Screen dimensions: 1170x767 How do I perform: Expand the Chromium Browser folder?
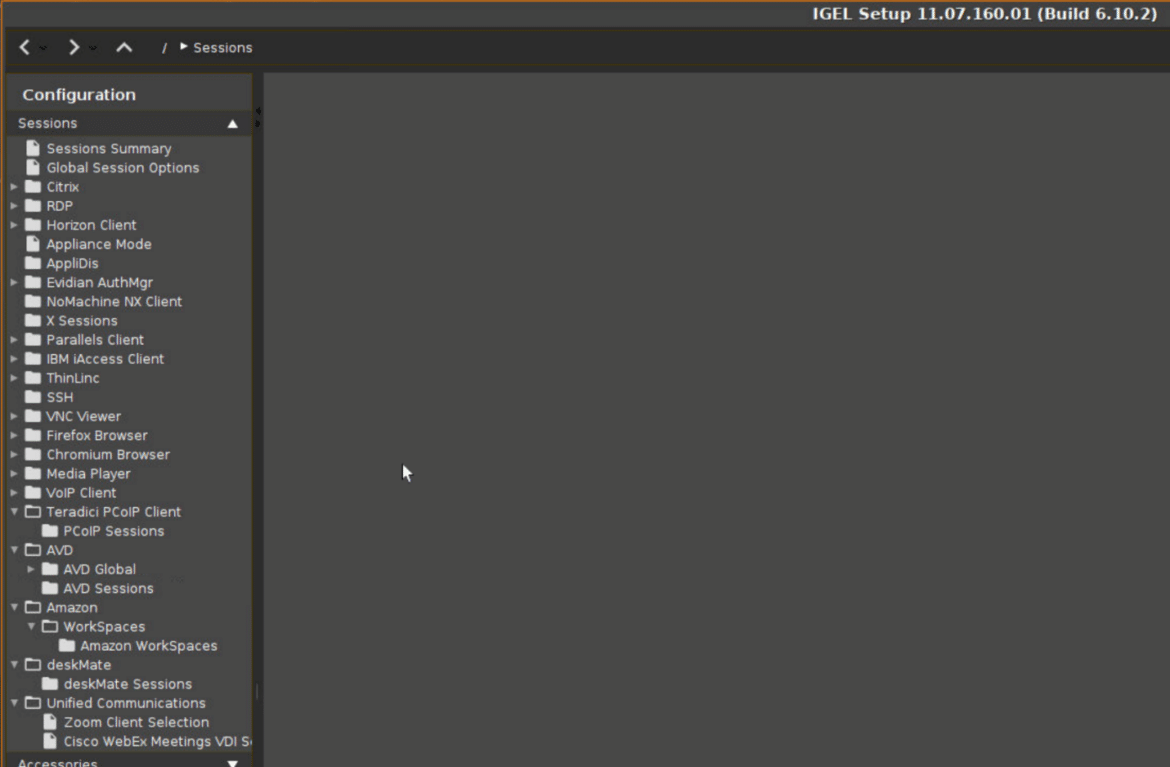pos(14,454)
